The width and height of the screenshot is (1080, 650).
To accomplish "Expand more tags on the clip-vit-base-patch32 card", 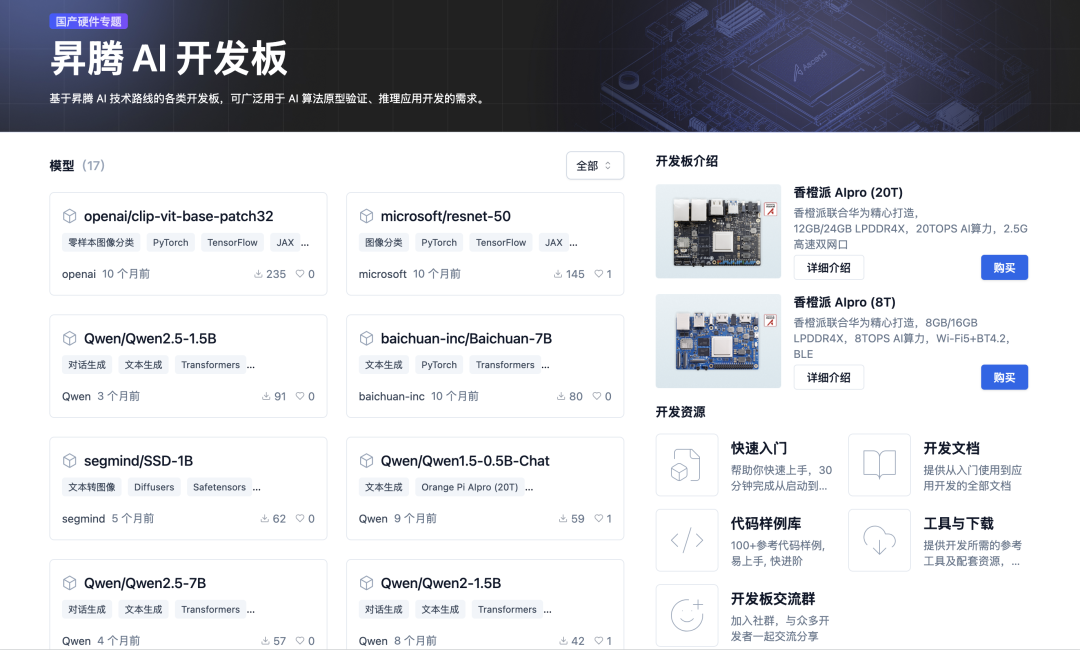I will (305, 243).
